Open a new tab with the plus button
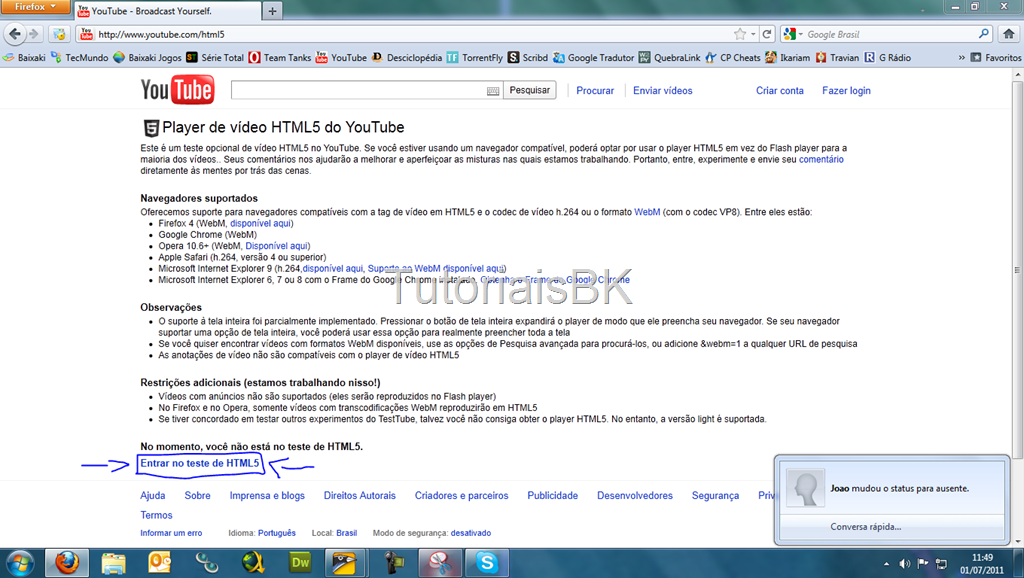Image resolution: width=1024 pixels, height=578 pixels. click(272, 11)
